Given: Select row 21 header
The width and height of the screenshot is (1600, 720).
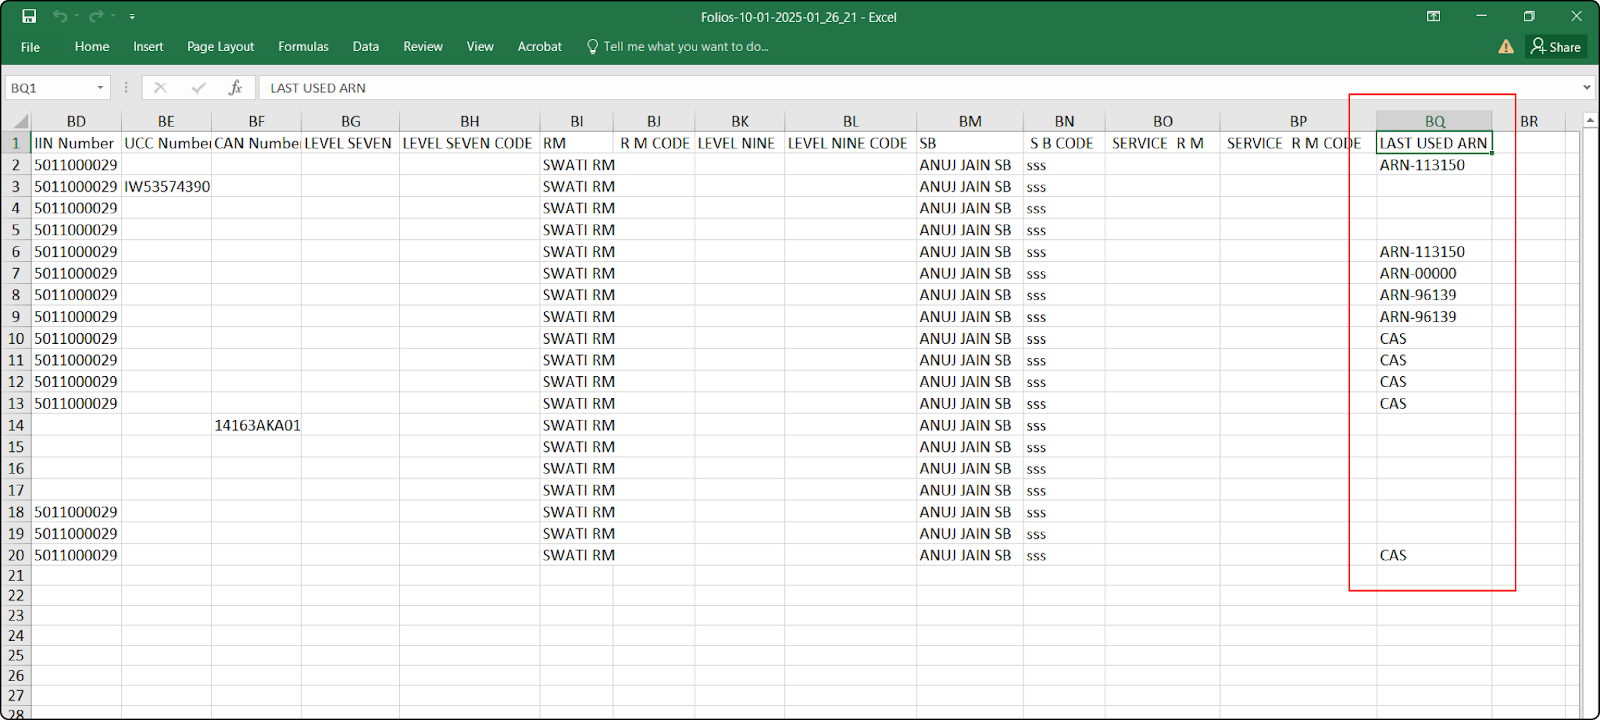Looking at the screenshot, I should 16,576.
